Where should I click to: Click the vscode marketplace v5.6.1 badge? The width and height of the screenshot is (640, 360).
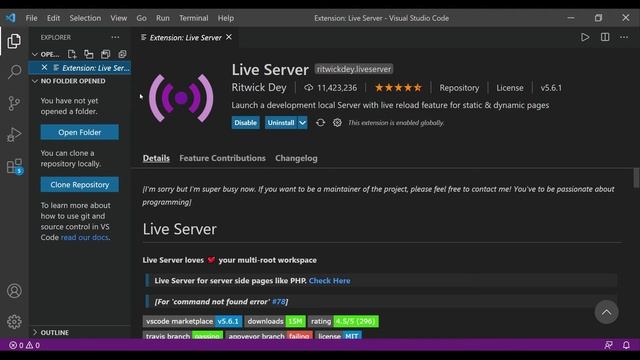(193, 321)
